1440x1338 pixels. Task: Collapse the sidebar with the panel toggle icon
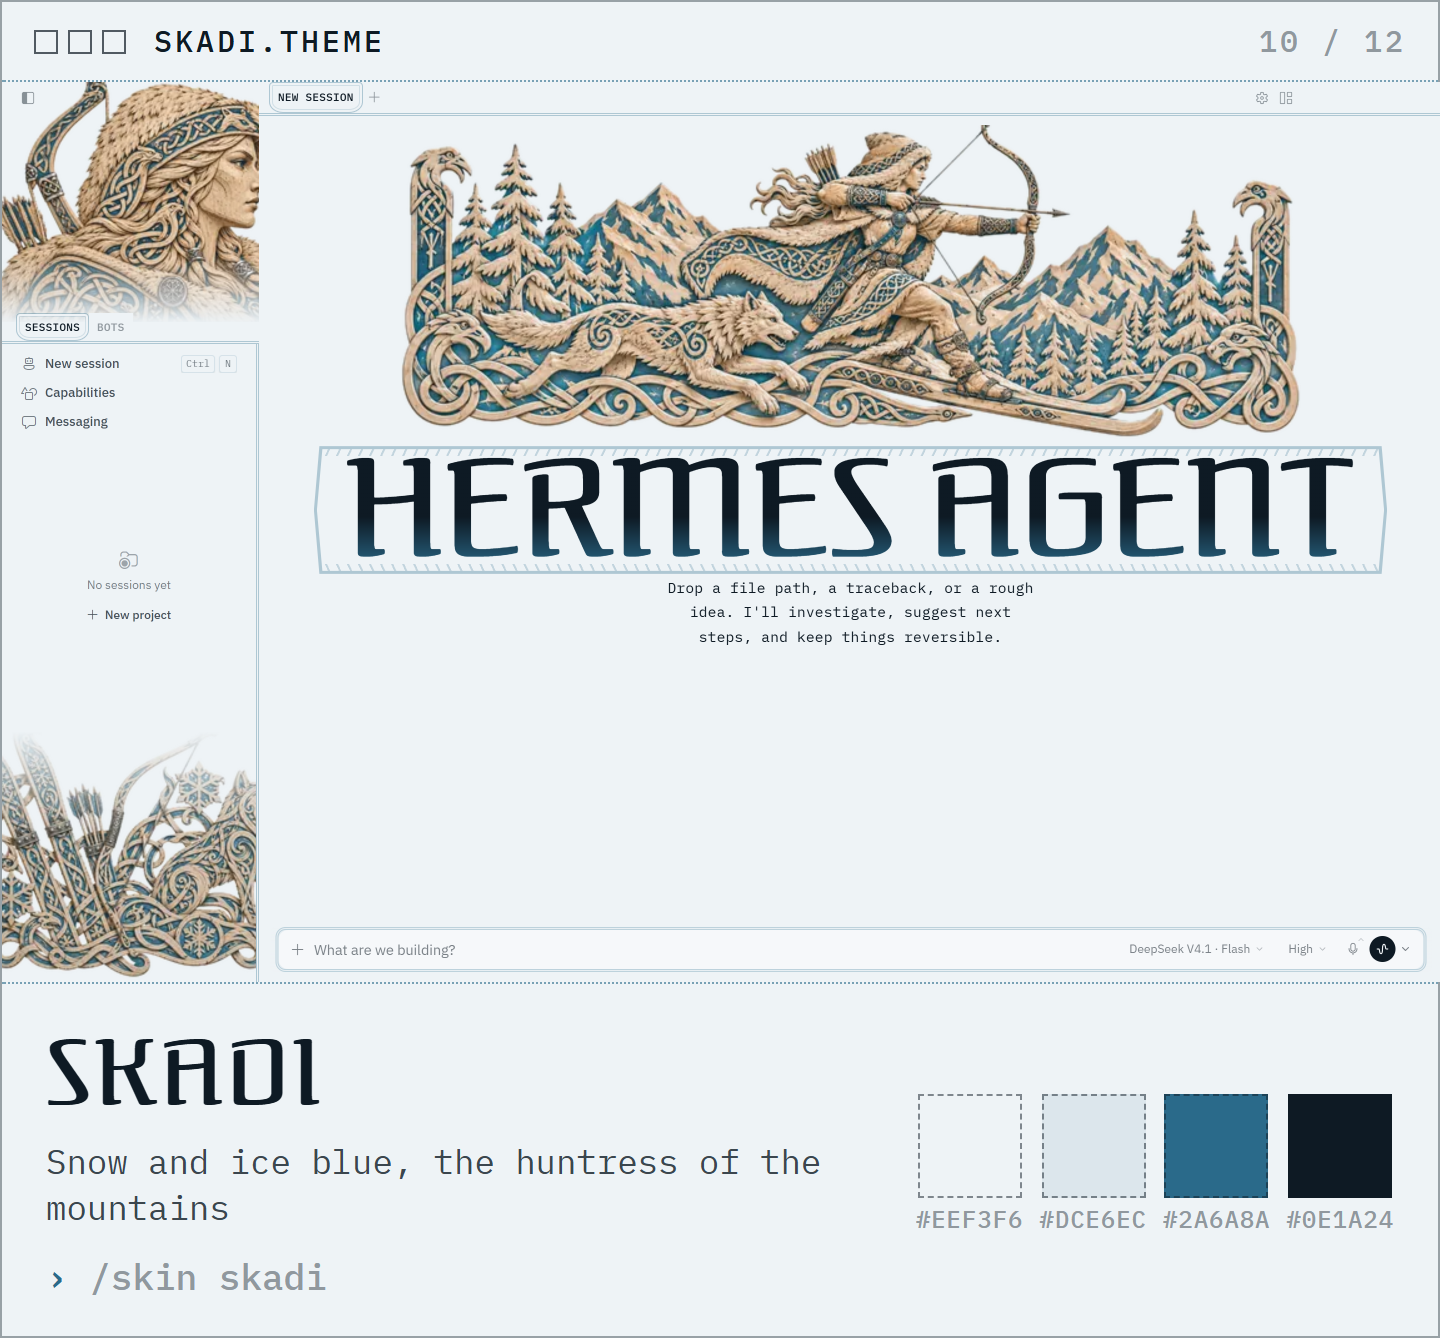tap(28, 98)
